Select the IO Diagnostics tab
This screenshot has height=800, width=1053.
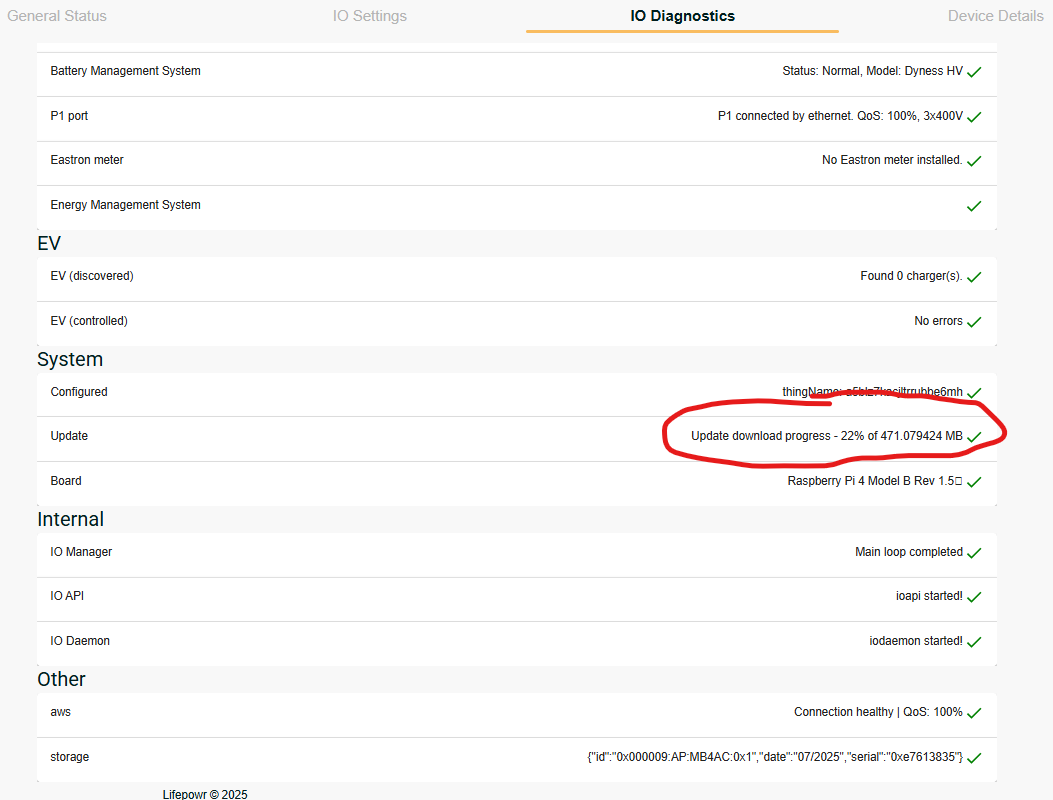coord(682,16)
